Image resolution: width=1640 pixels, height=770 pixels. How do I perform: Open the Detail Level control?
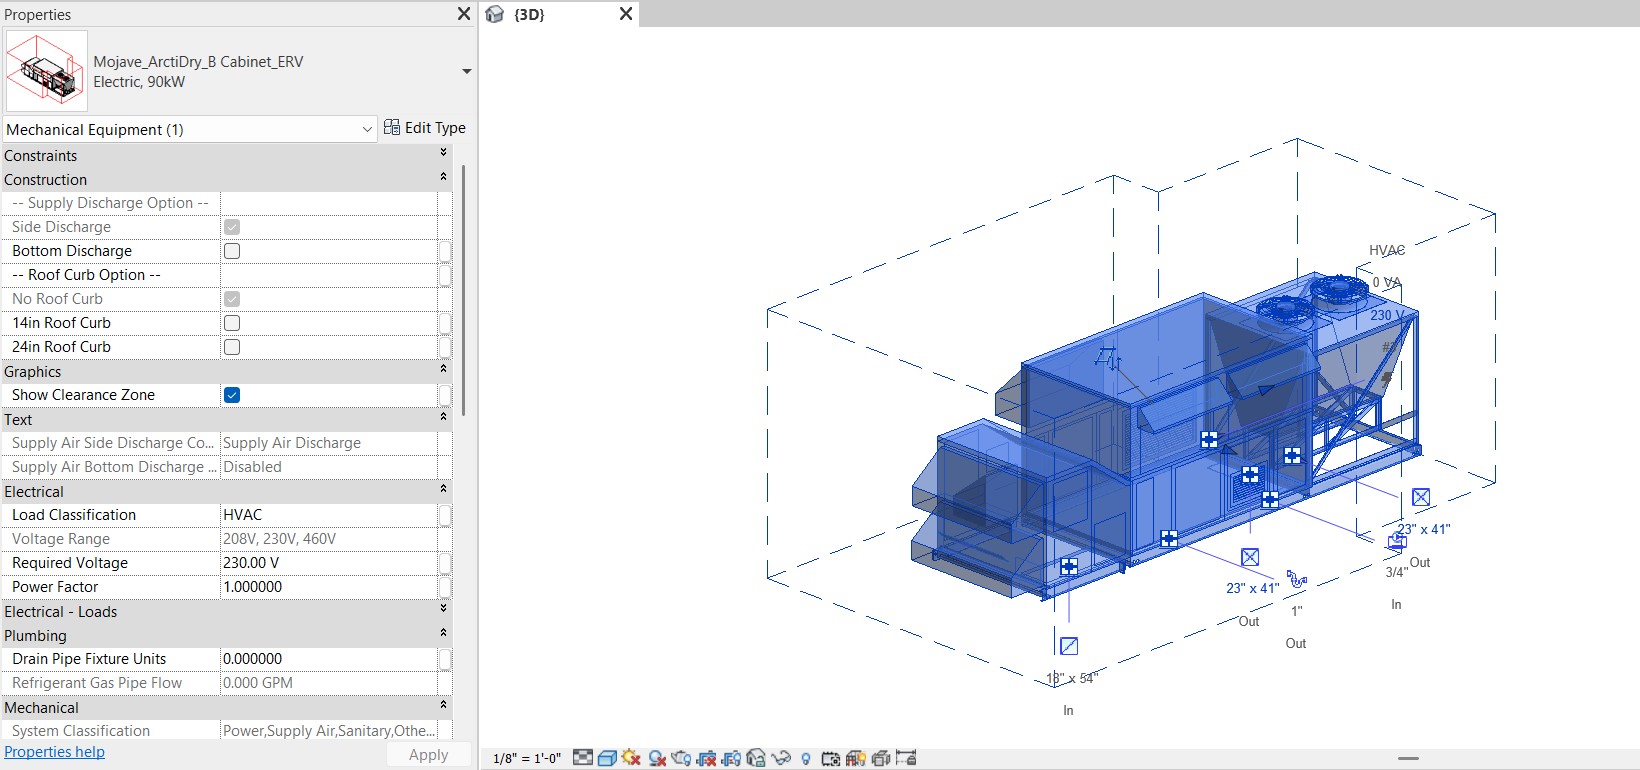click(583, 758)
